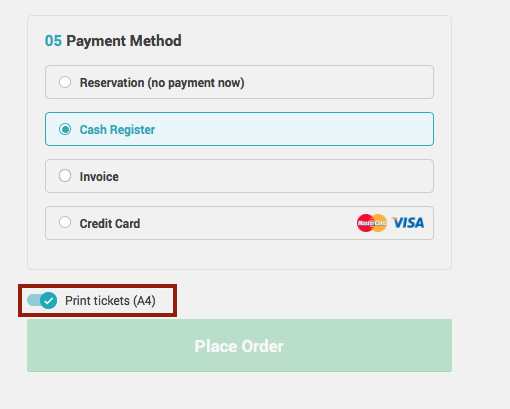Screen dimensions: 510x409
Task: Click the VISA logo icon
Action: (x=408, y=223)
